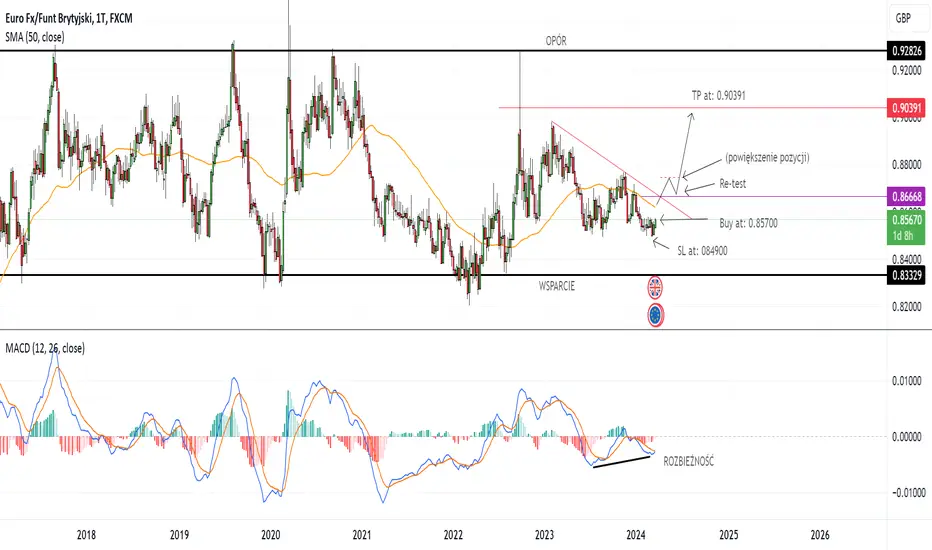Click the 2024 label on time axis
The width and height of the screenshot is (932, 550).
[636, 535]
